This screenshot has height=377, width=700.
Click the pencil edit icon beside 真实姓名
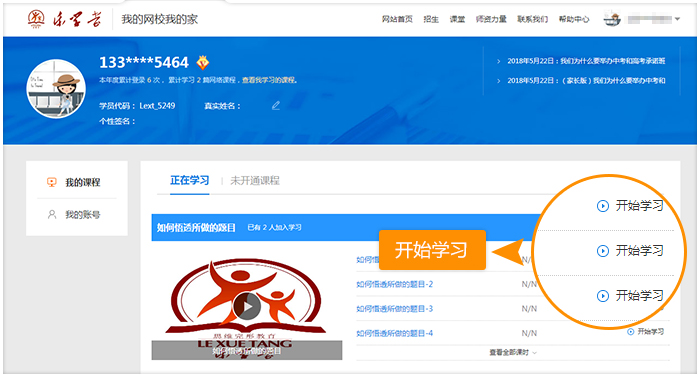pos(276,105)
